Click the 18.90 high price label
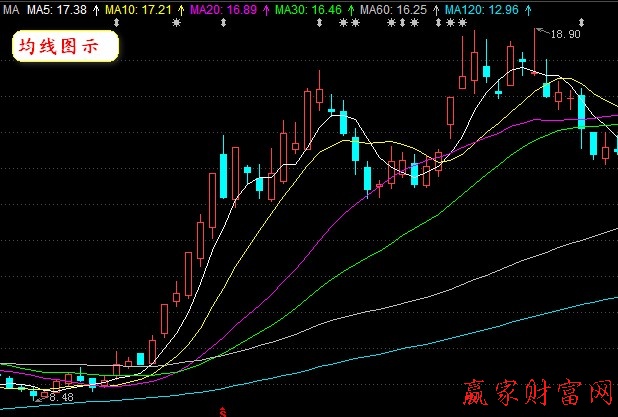 coord(565,34)
